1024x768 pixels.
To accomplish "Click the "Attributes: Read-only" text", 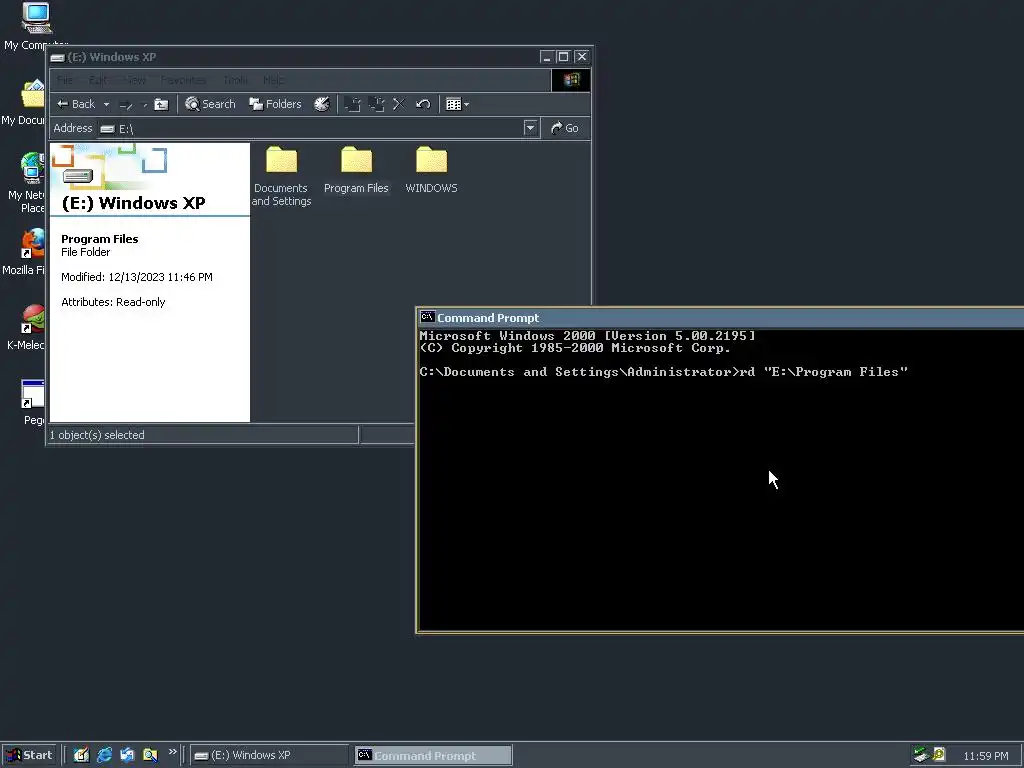I will pyautogui.click(x=113, y=302).
